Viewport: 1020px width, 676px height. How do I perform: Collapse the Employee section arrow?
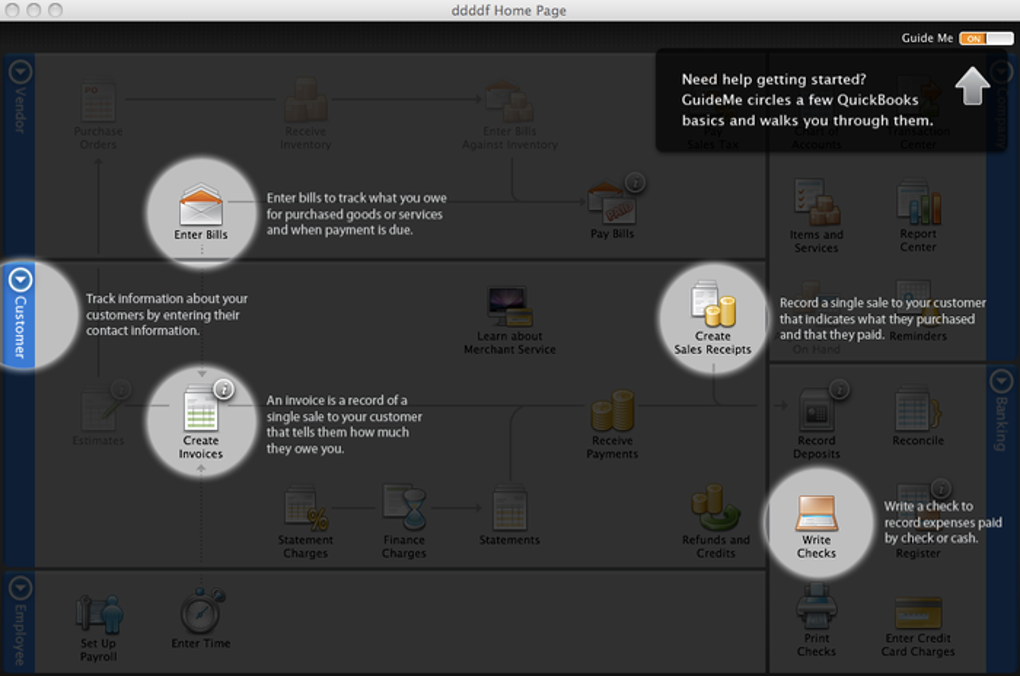click(20, 588)
